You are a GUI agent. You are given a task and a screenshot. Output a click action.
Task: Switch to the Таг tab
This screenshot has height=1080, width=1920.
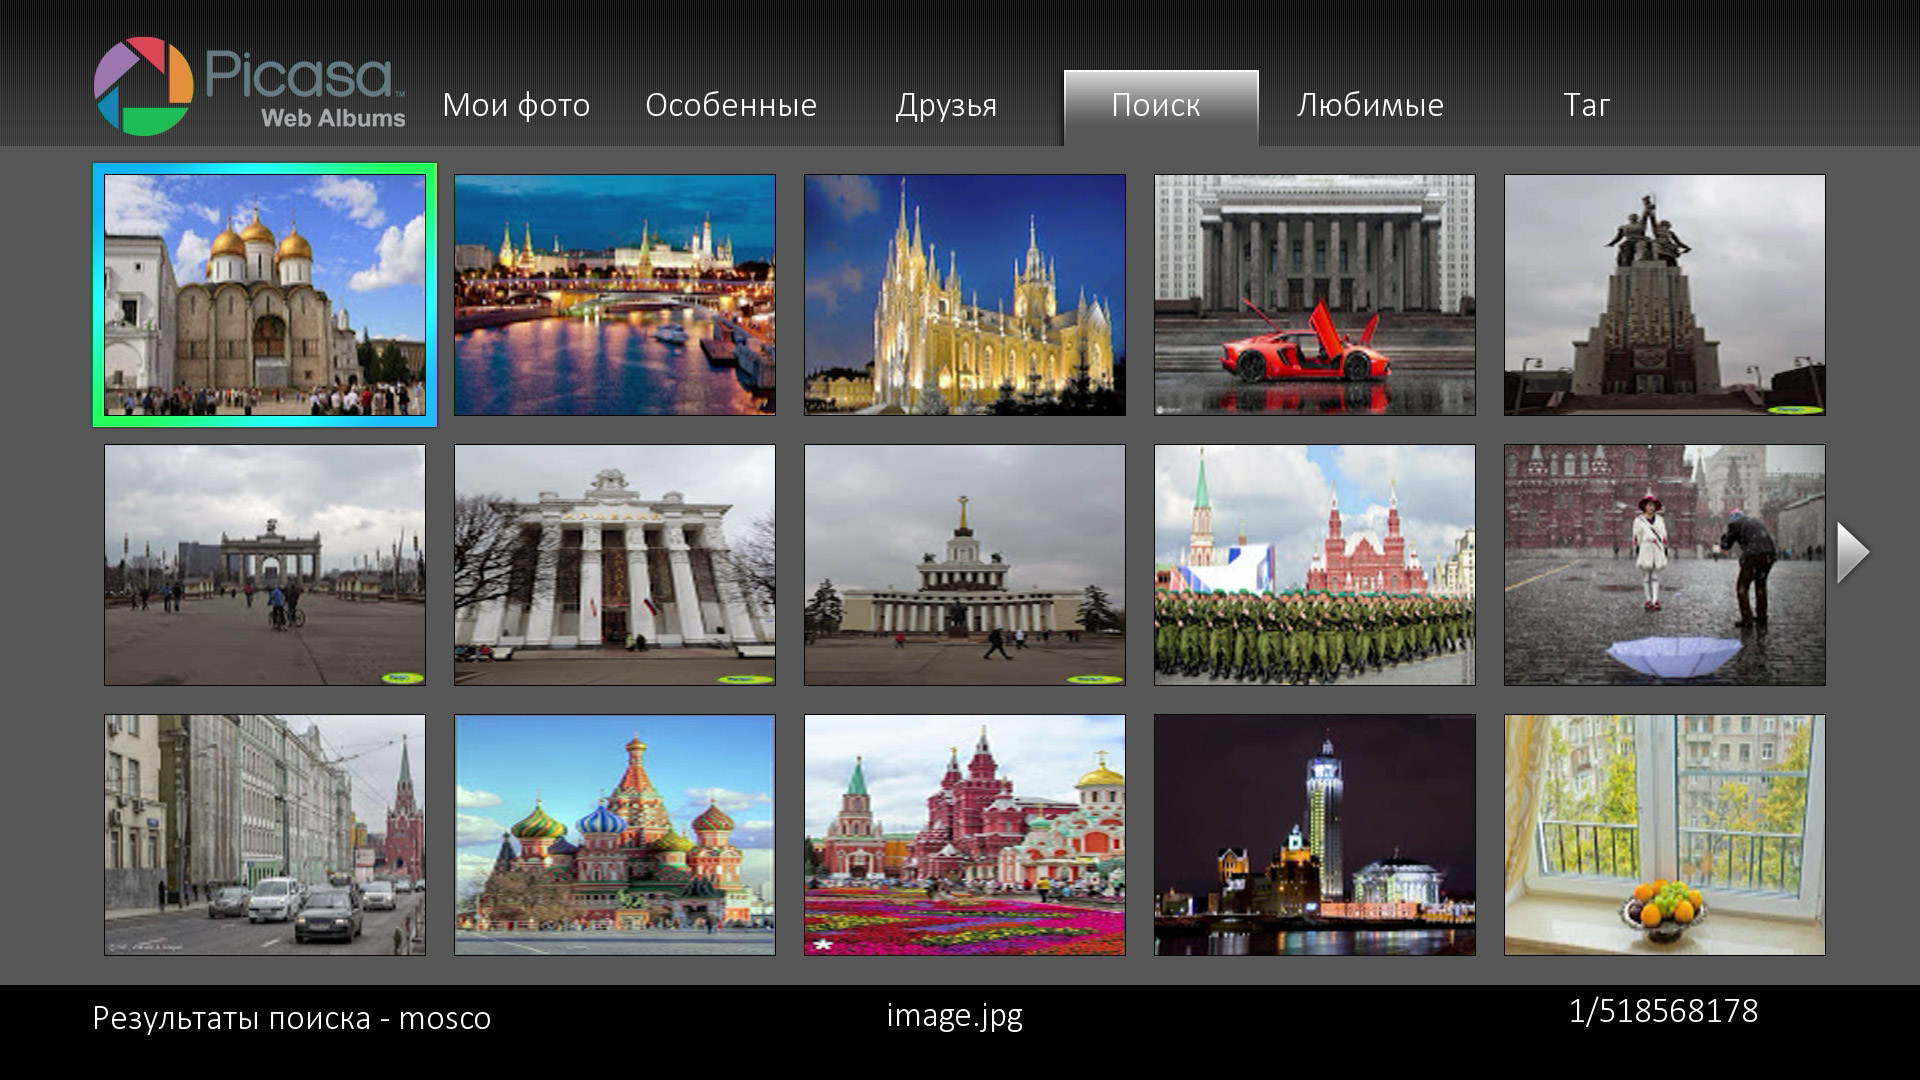[1586, 105]
